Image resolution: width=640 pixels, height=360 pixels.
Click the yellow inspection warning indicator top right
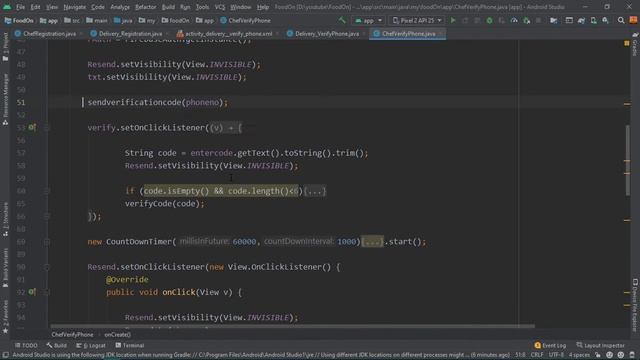coord(627,43)
